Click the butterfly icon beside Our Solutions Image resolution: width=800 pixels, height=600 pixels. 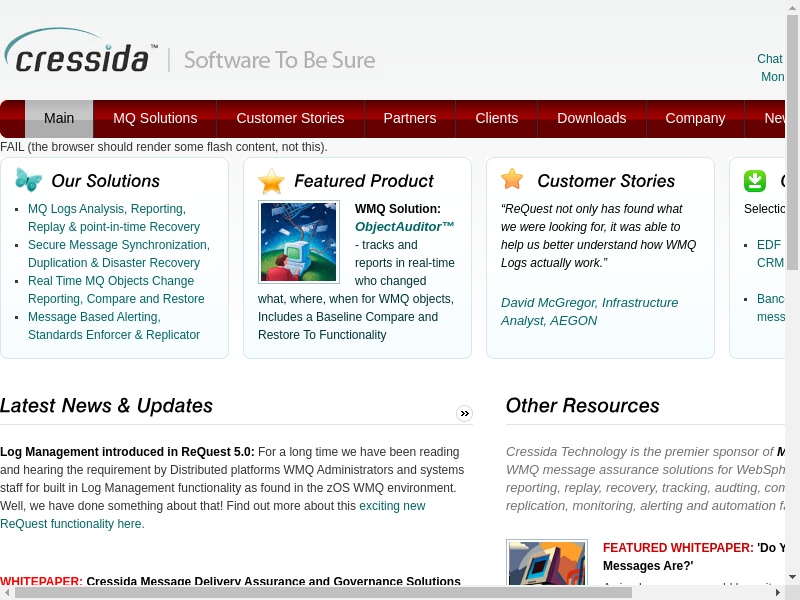coord(29,180)
